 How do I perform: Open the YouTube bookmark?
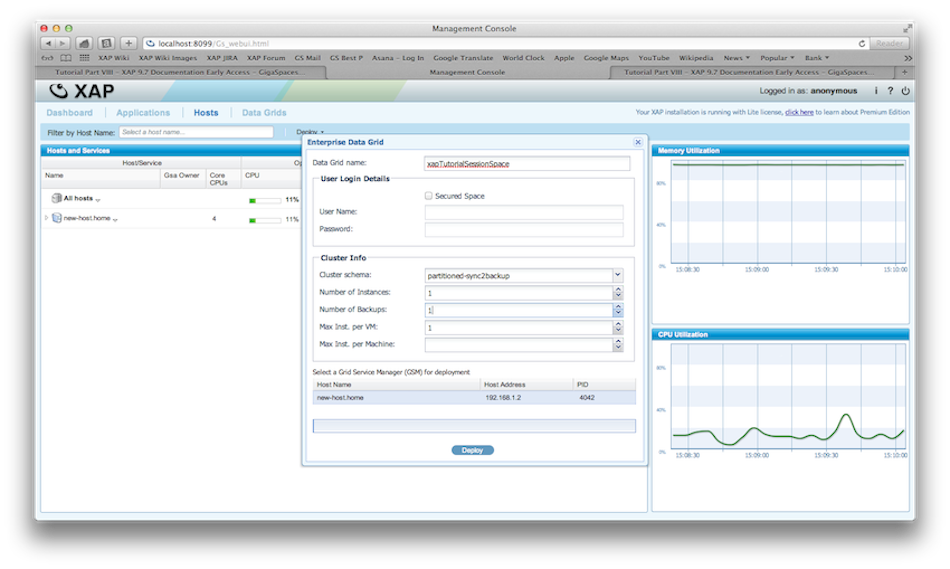point(654,58)
